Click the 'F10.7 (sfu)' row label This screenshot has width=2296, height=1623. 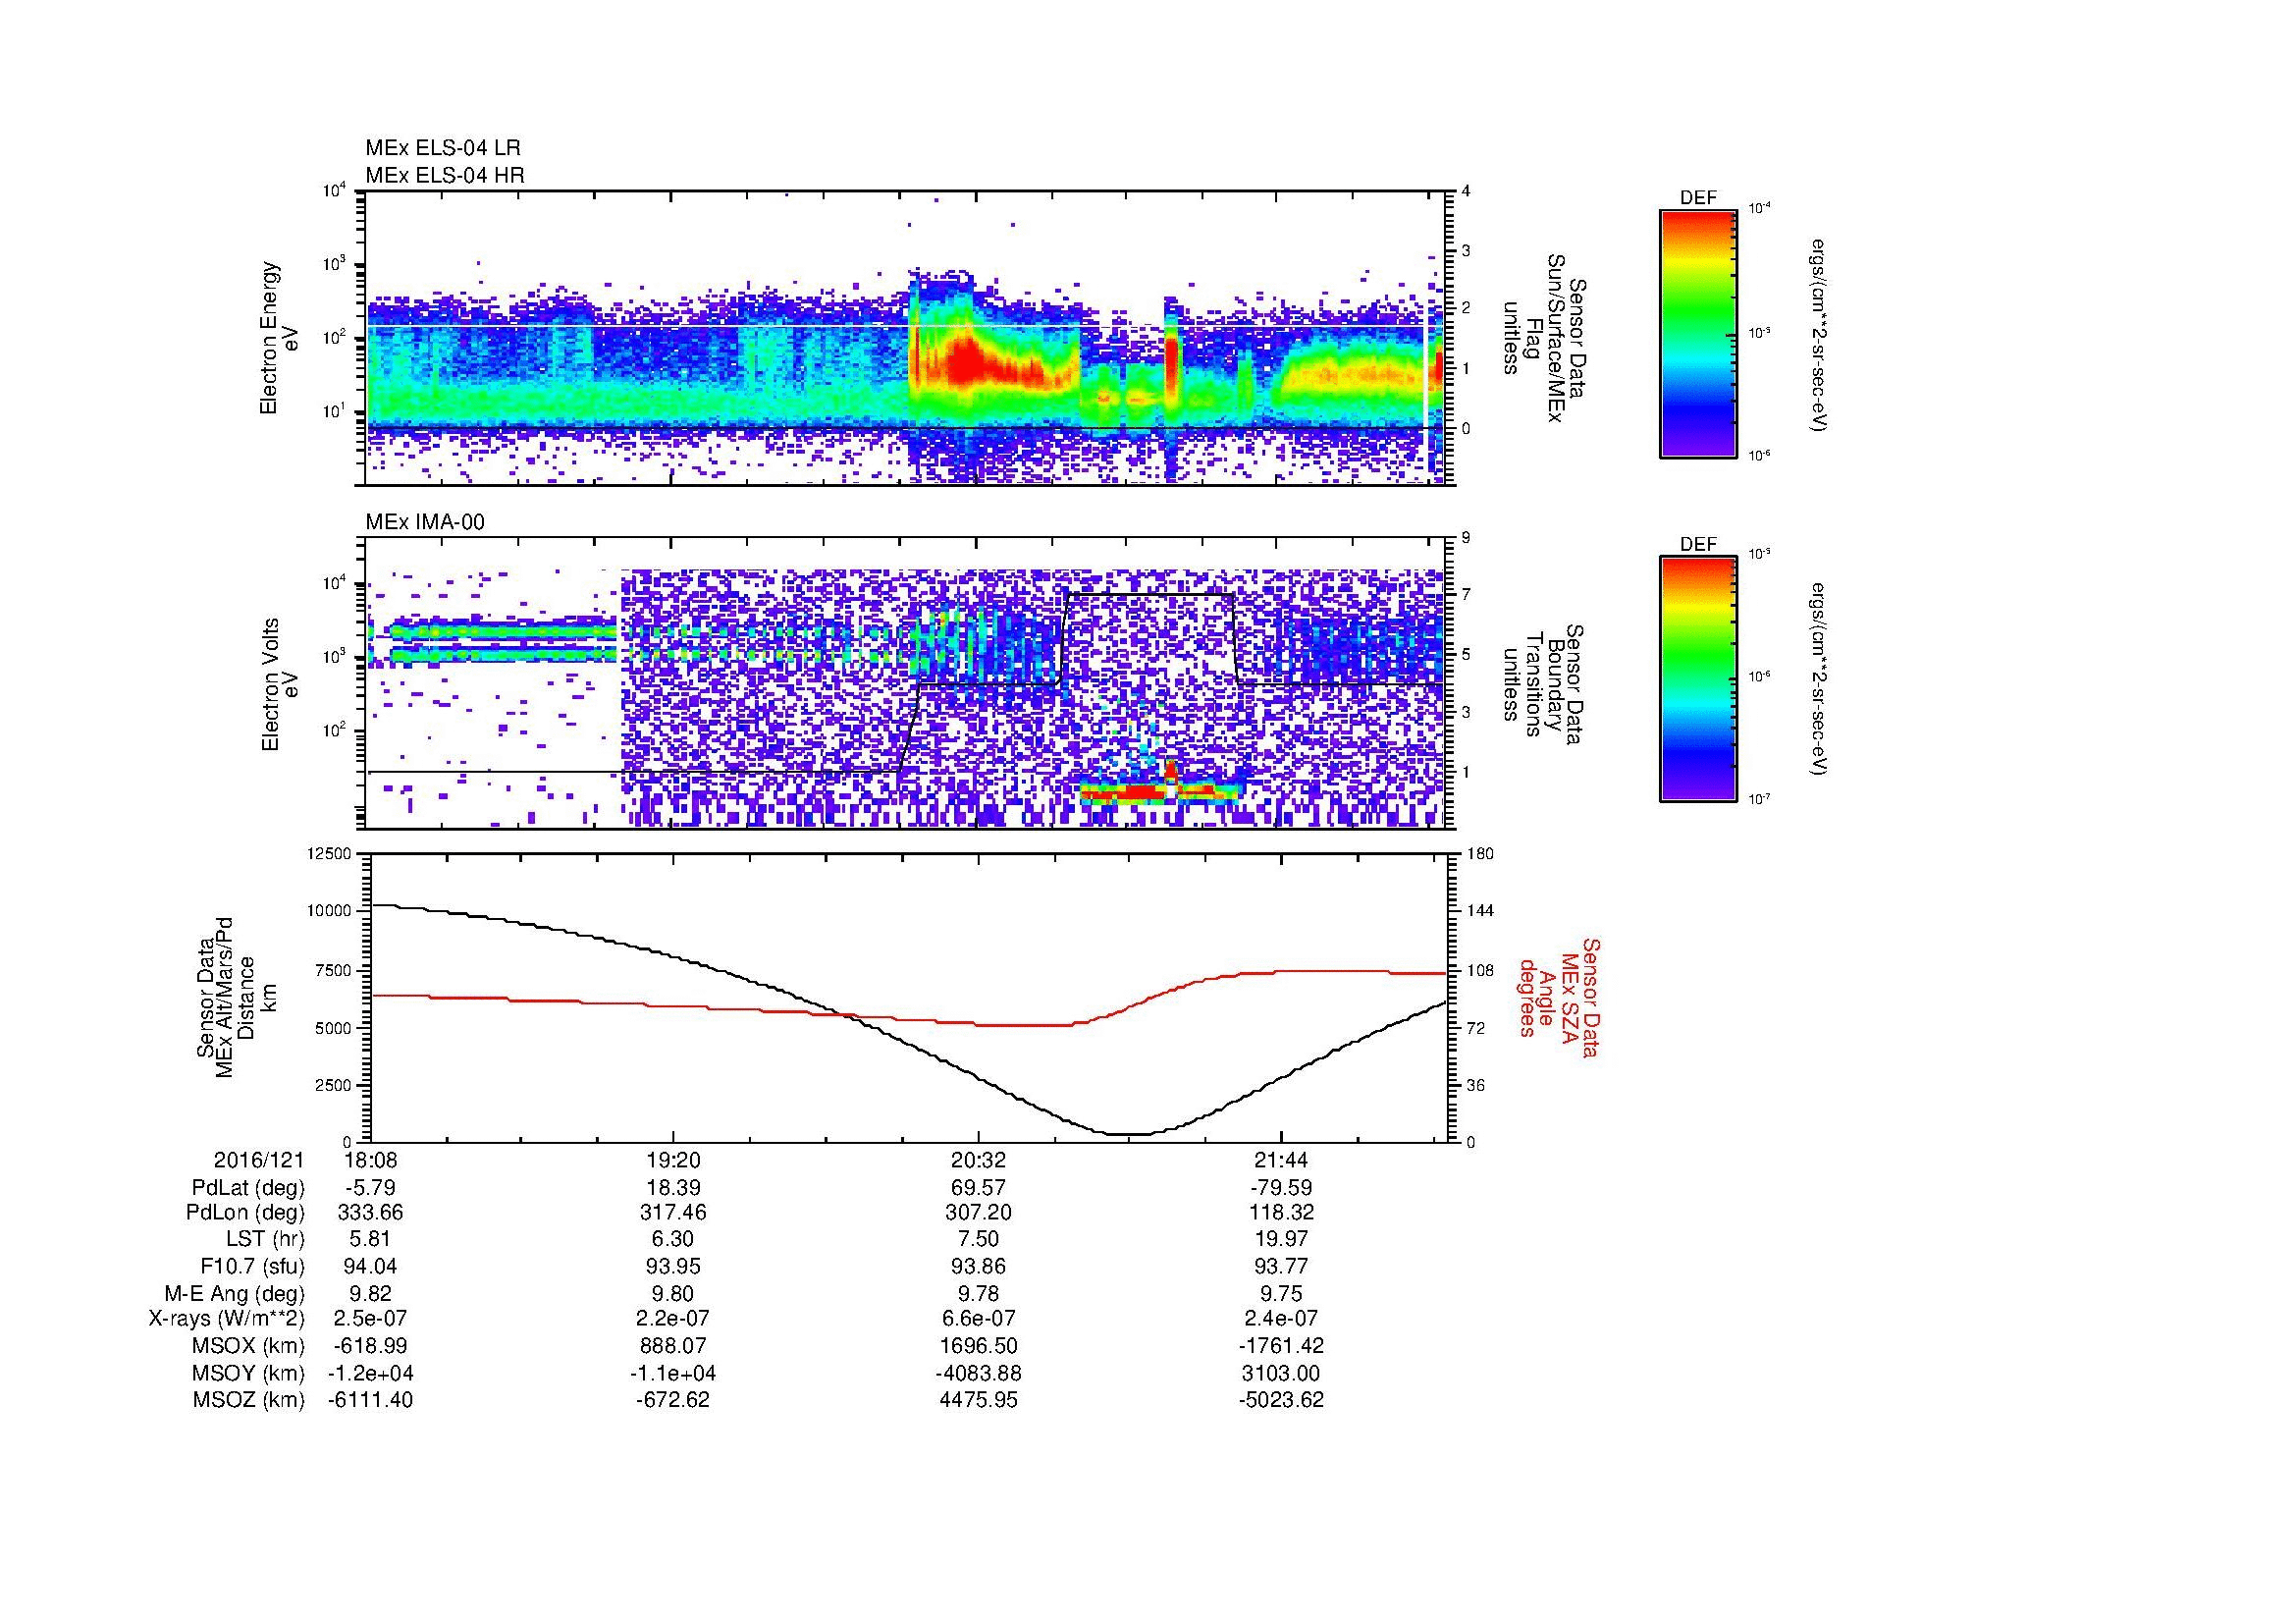click(252, 1266)
